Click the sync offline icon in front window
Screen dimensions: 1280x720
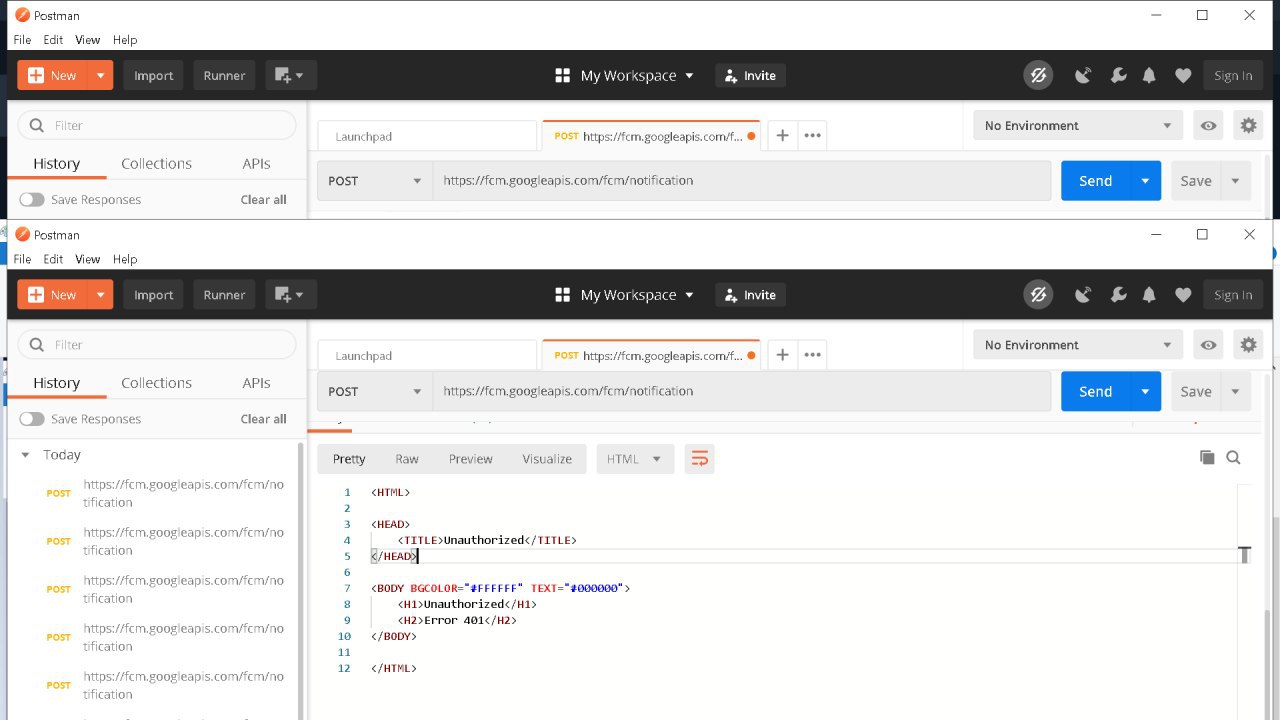tap(1038, 295)
